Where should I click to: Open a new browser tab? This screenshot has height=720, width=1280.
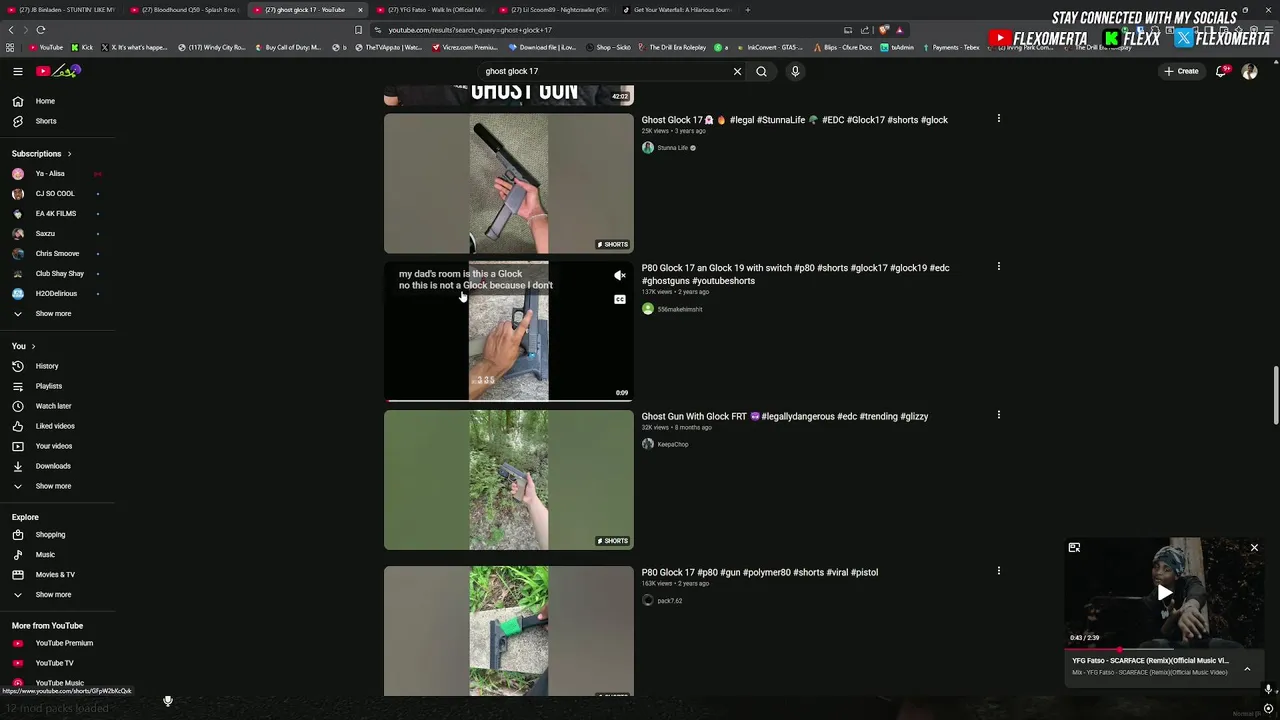[747, 10]
